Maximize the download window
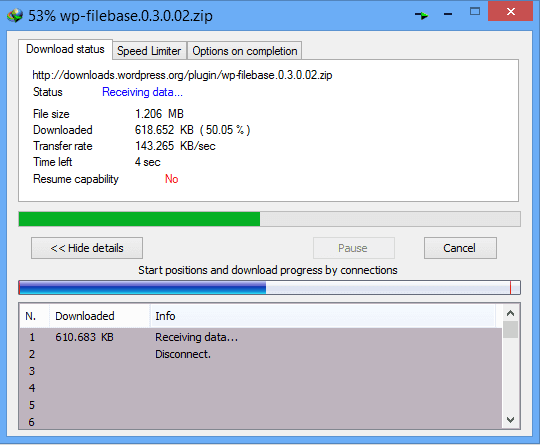 475,11
